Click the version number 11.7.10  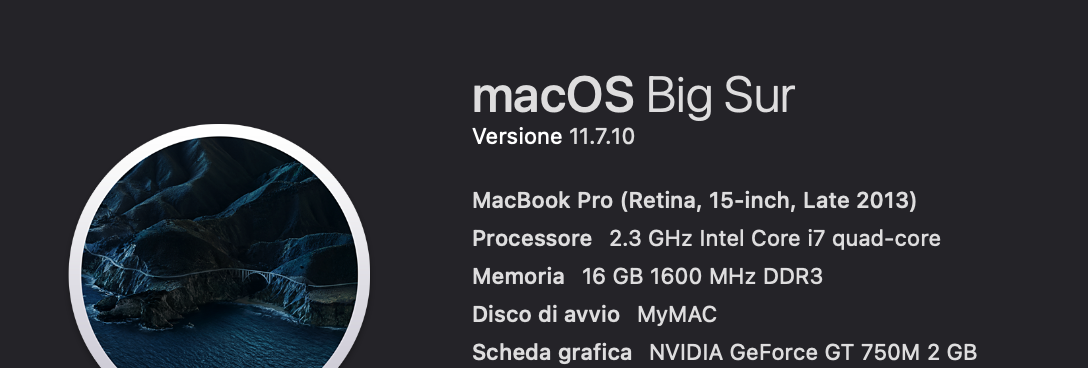click(602, 136)
